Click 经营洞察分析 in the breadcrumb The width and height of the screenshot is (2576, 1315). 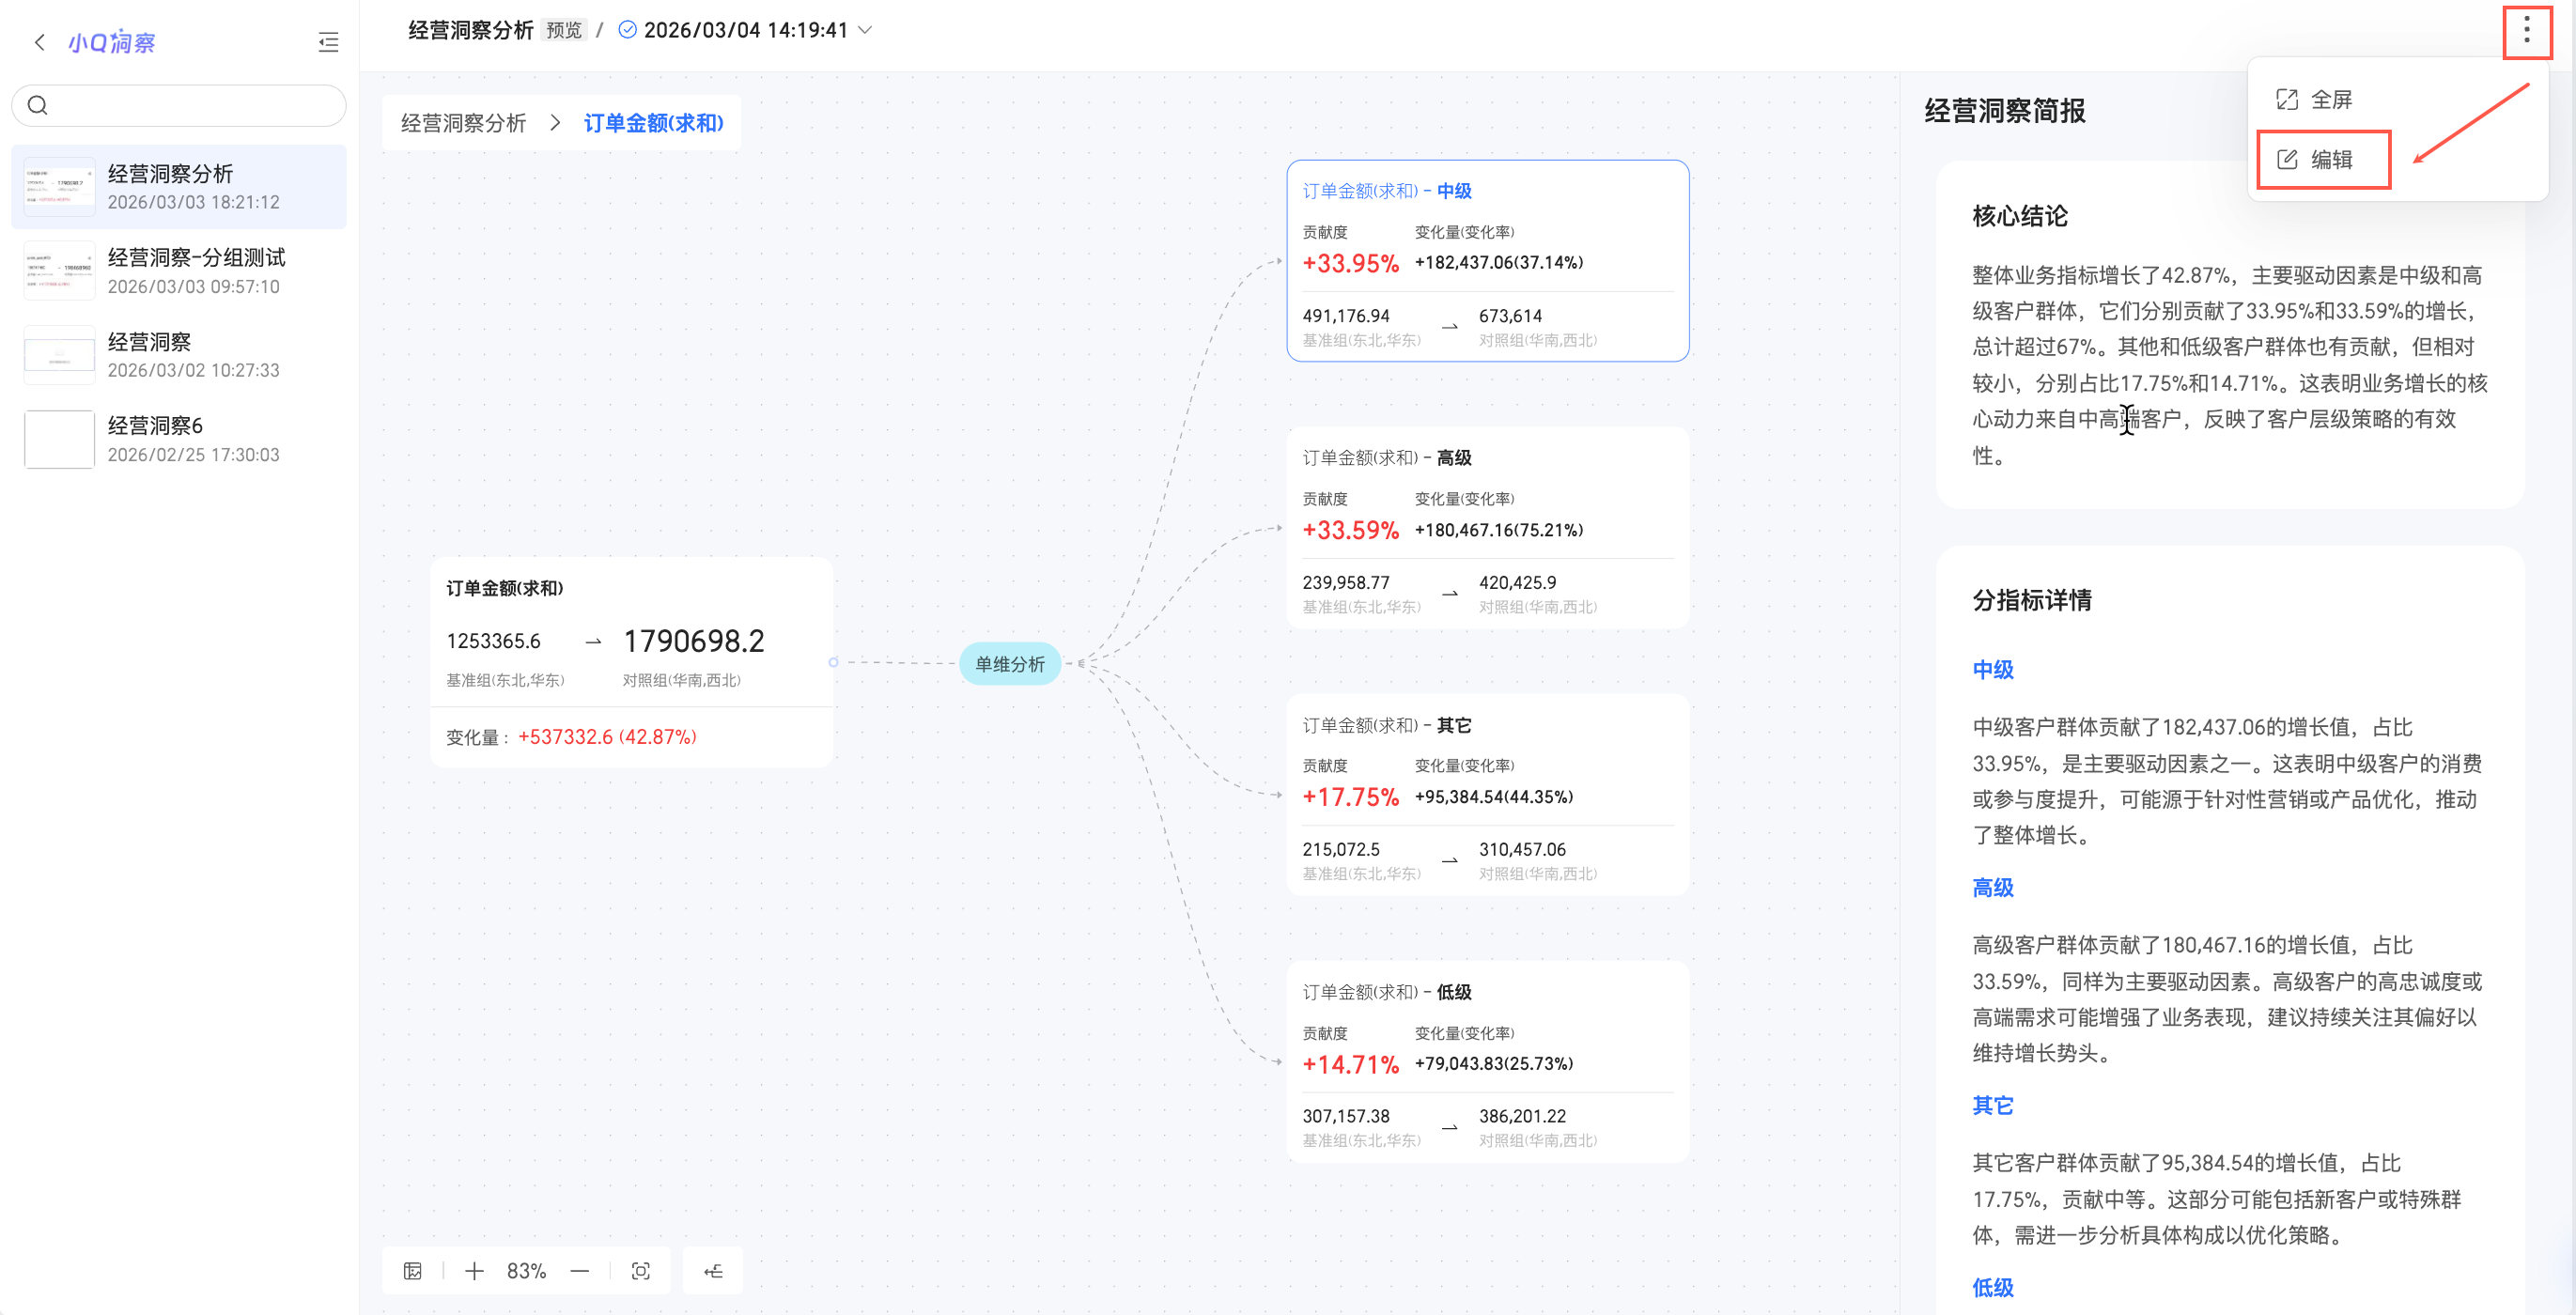(x=463, y=123)
